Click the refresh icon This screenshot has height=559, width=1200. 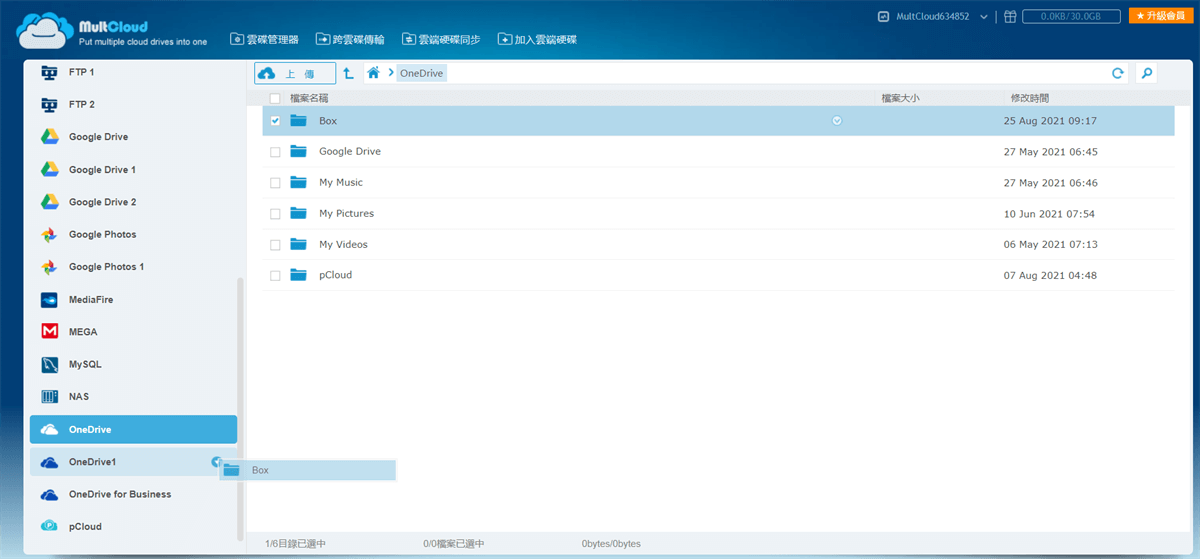[1118, 73]
